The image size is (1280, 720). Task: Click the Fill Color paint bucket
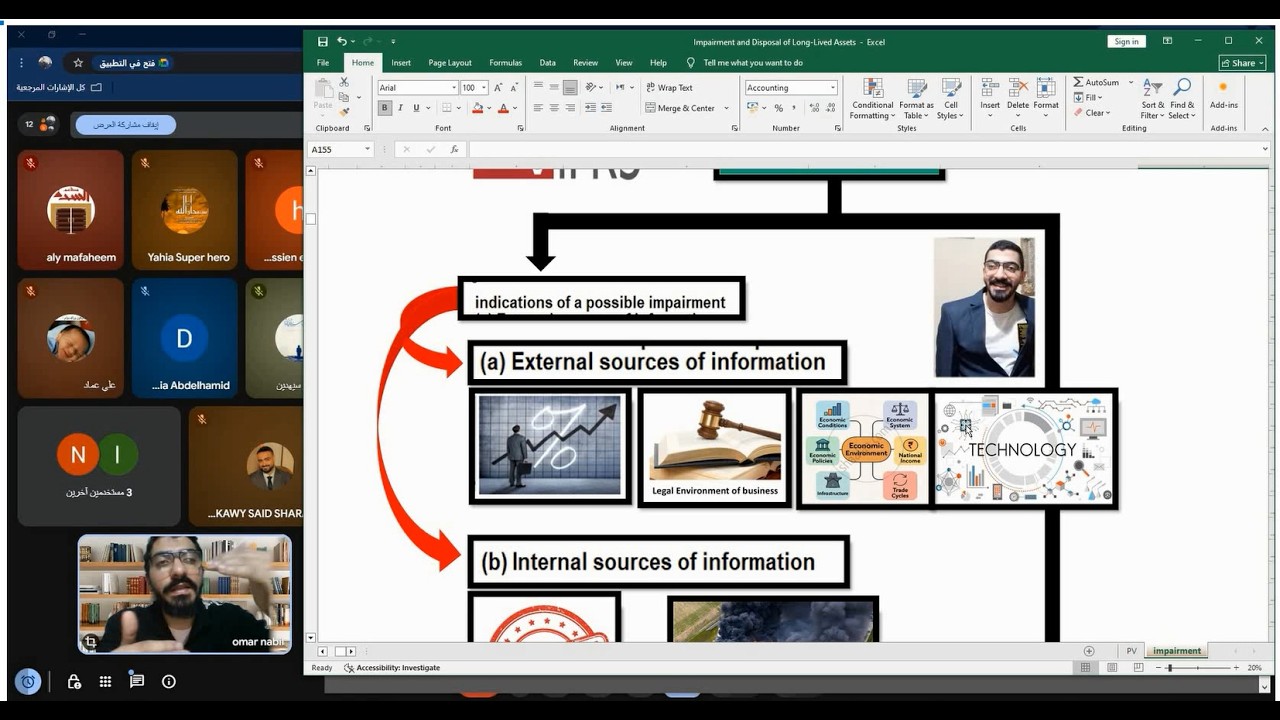477,108
